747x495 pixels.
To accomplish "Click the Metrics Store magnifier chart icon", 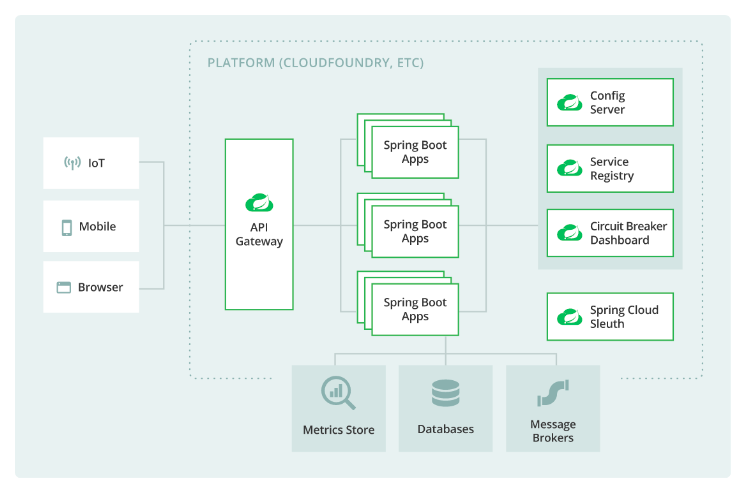I will pos(338,393).
